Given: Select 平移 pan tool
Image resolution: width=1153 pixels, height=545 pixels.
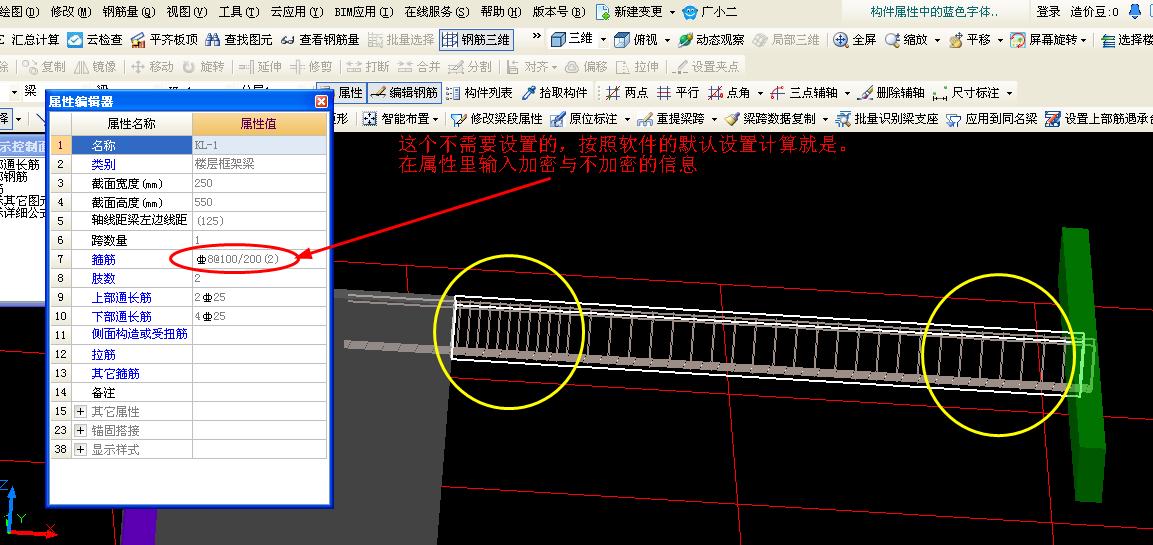Looking at the screenshot, I should (x=970, y=40).
